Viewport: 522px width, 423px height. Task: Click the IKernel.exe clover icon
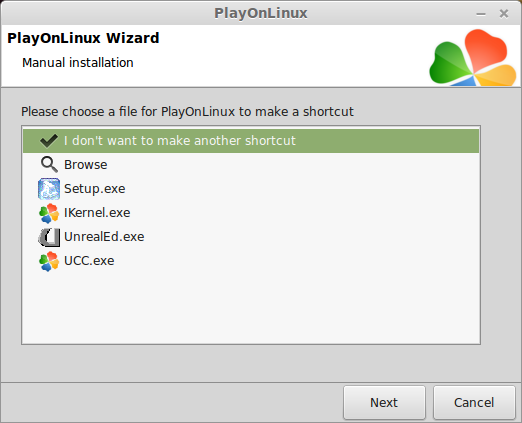(49, 213)
